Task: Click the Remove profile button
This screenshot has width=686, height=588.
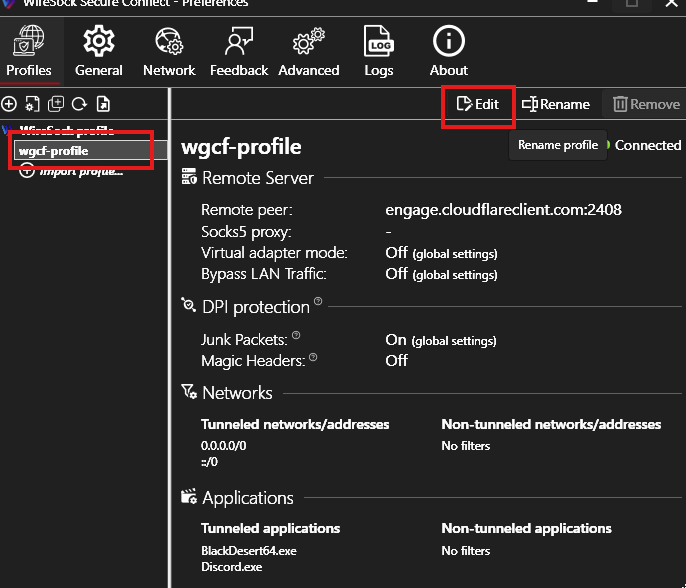Action: (646, 105)
